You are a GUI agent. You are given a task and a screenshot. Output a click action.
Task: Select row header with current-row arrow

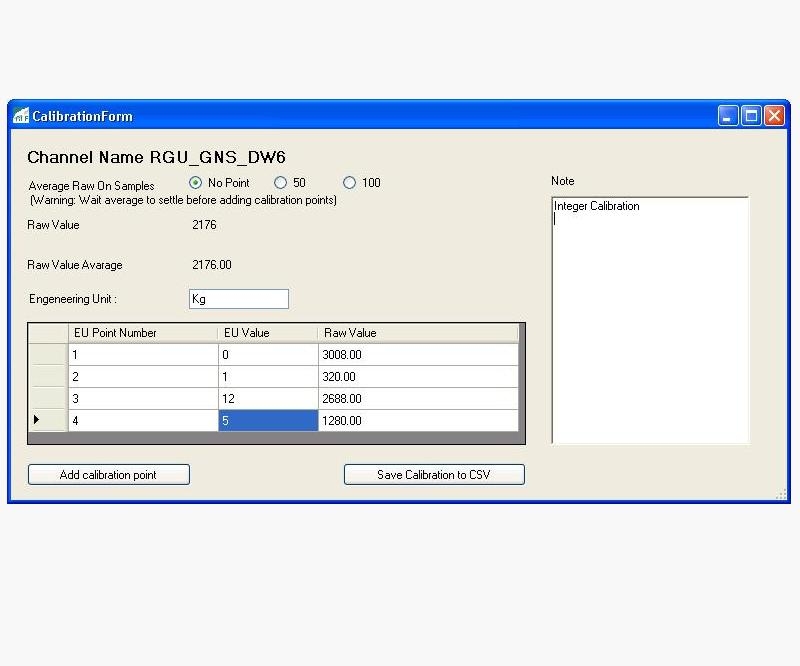[47, 421]
